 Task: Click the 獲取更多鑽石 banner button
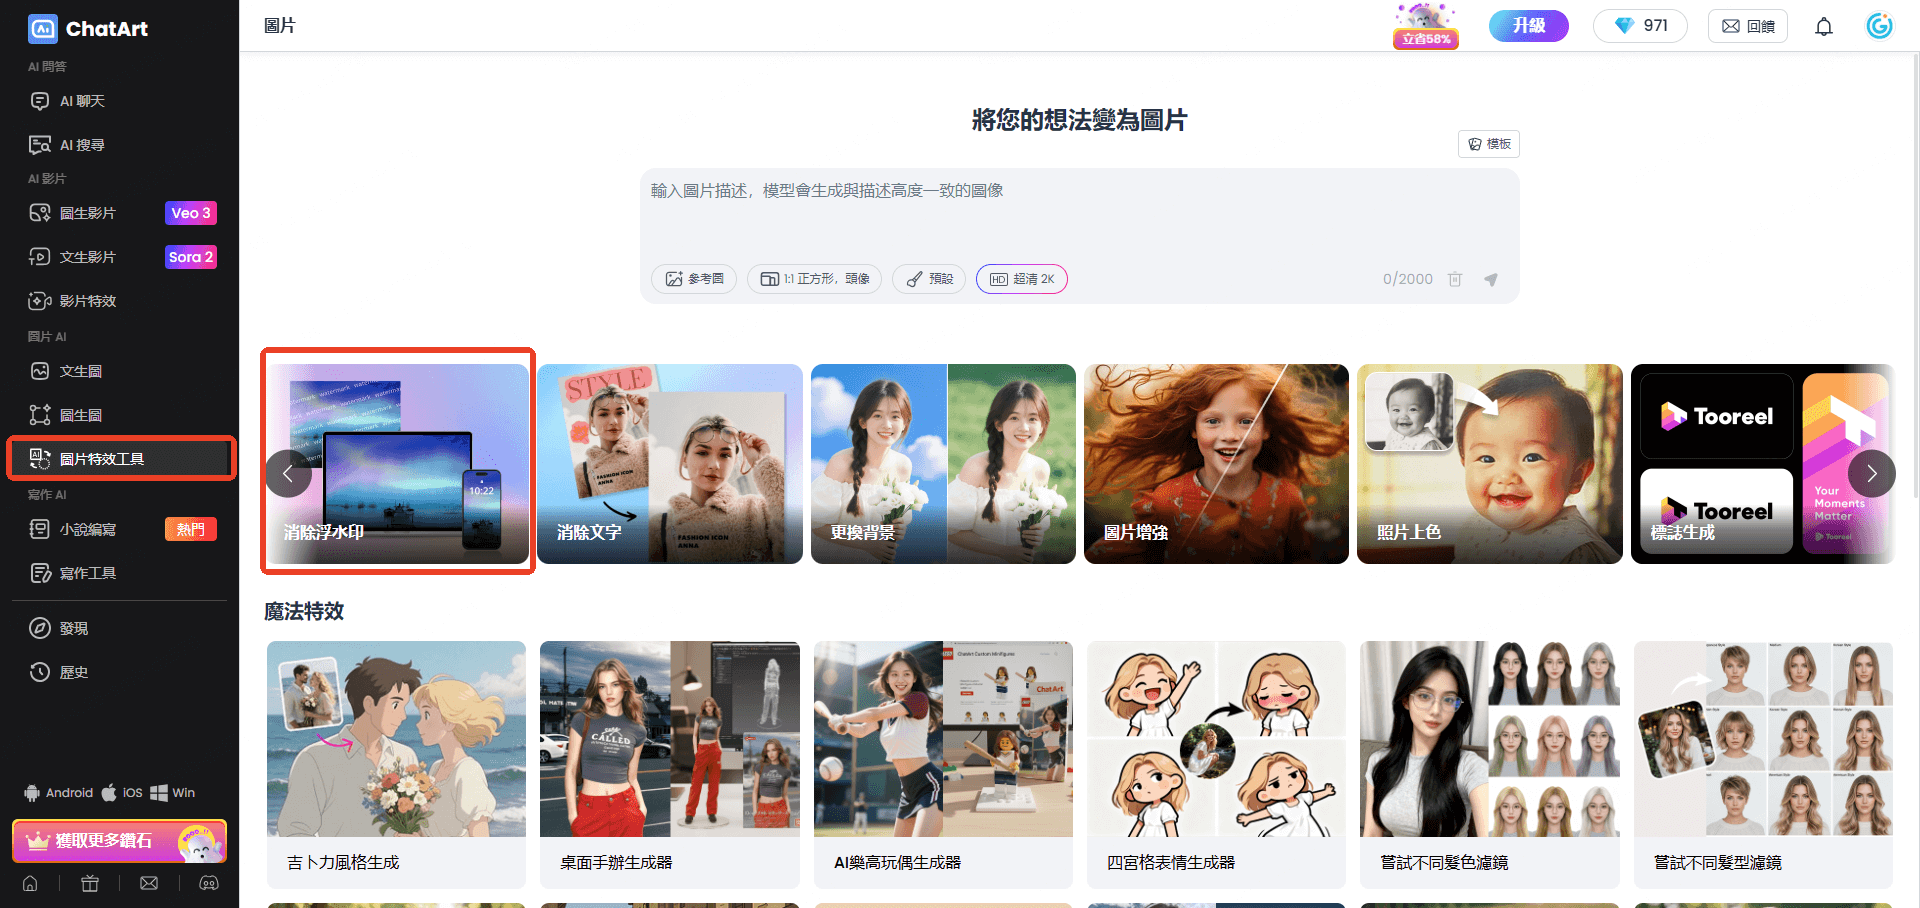[x=119, y=841]
